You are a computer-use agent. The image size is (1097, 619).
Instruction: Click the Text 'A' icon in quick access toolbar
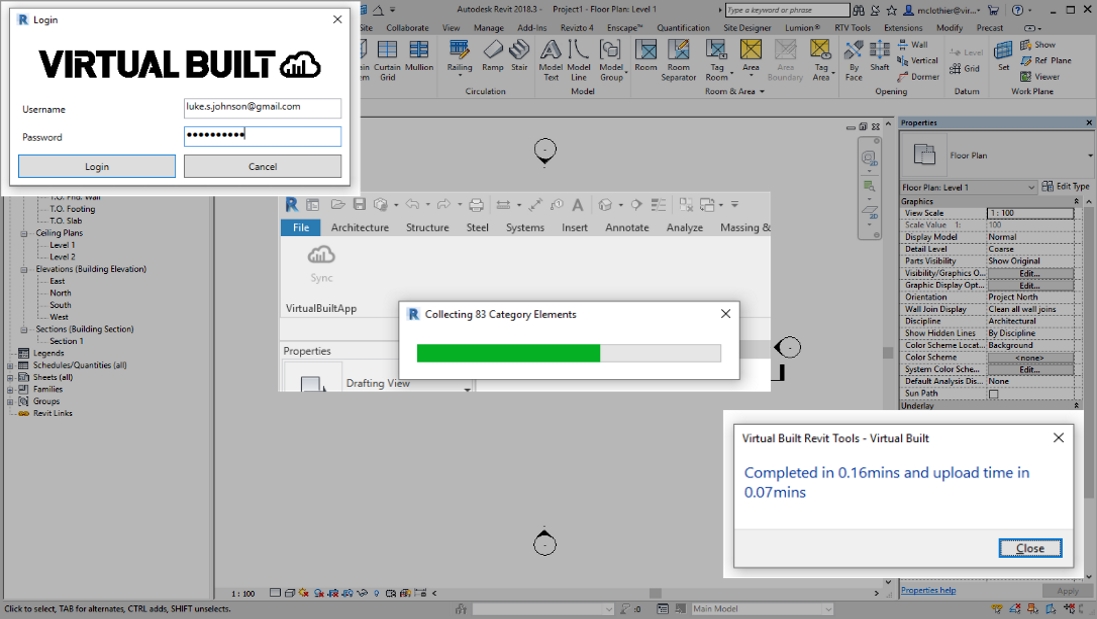point(577,205)
